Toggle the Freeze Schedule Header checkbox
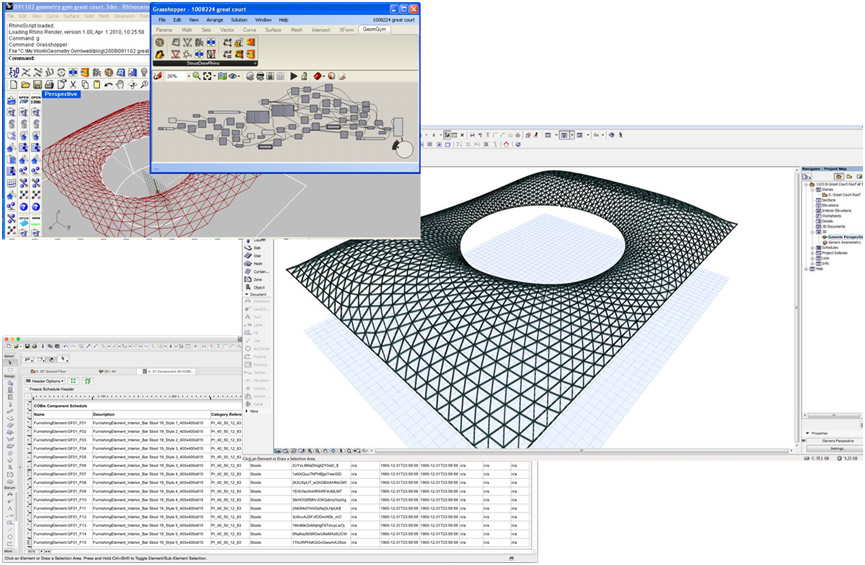The image size is (865, 565). [x=26, y=390]
